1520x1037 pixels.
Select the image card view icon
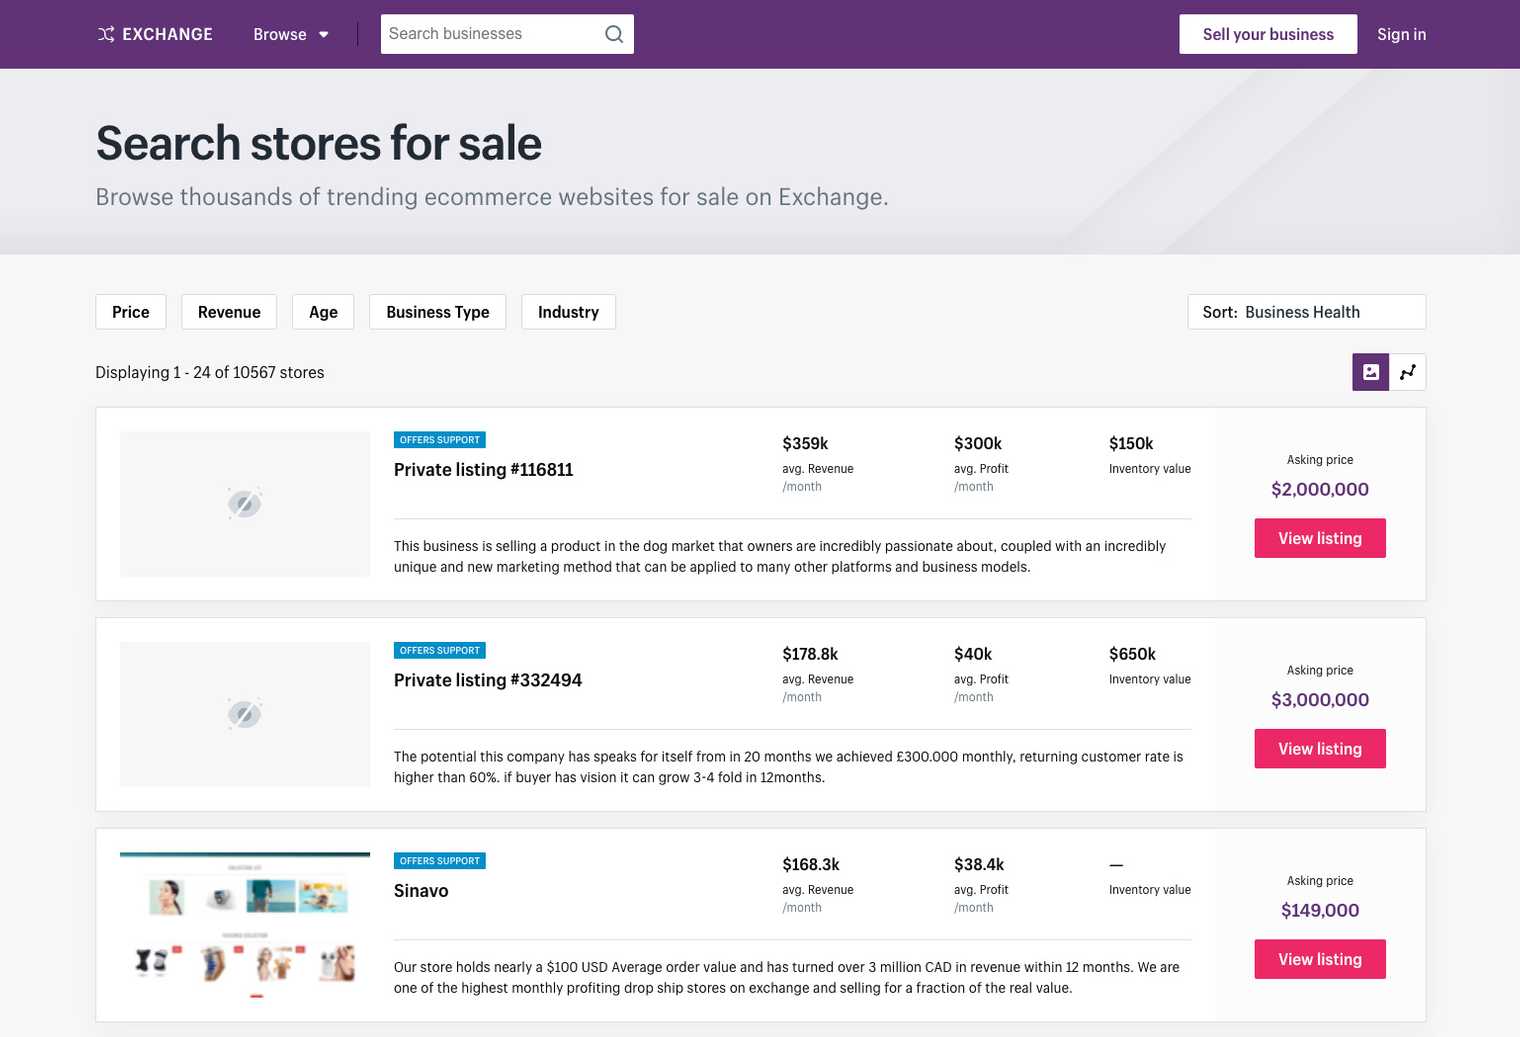tap(1370, 371)
